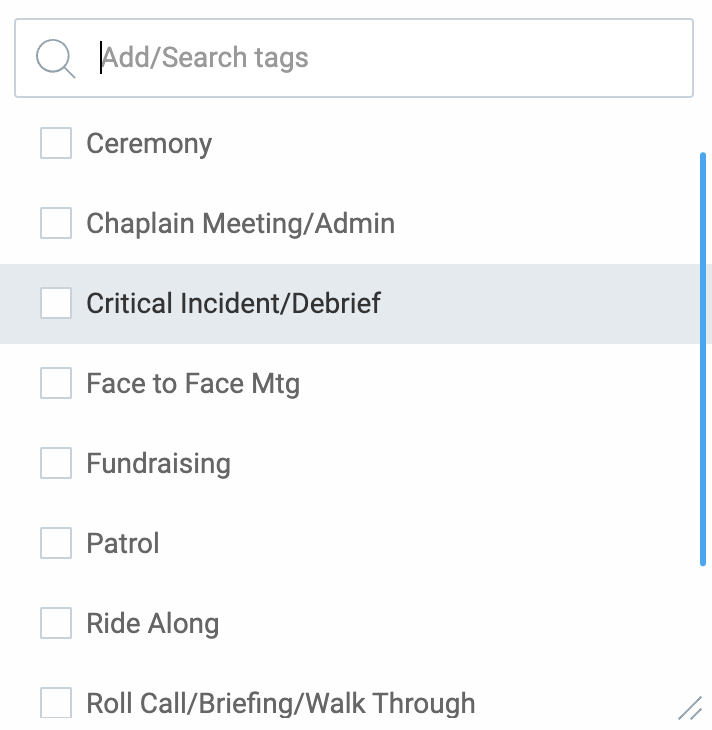Image resolution: width=712 pixels, height=730 pixels.
Task: Focus the Add/Search tags input field
Action: coord(390,58)
